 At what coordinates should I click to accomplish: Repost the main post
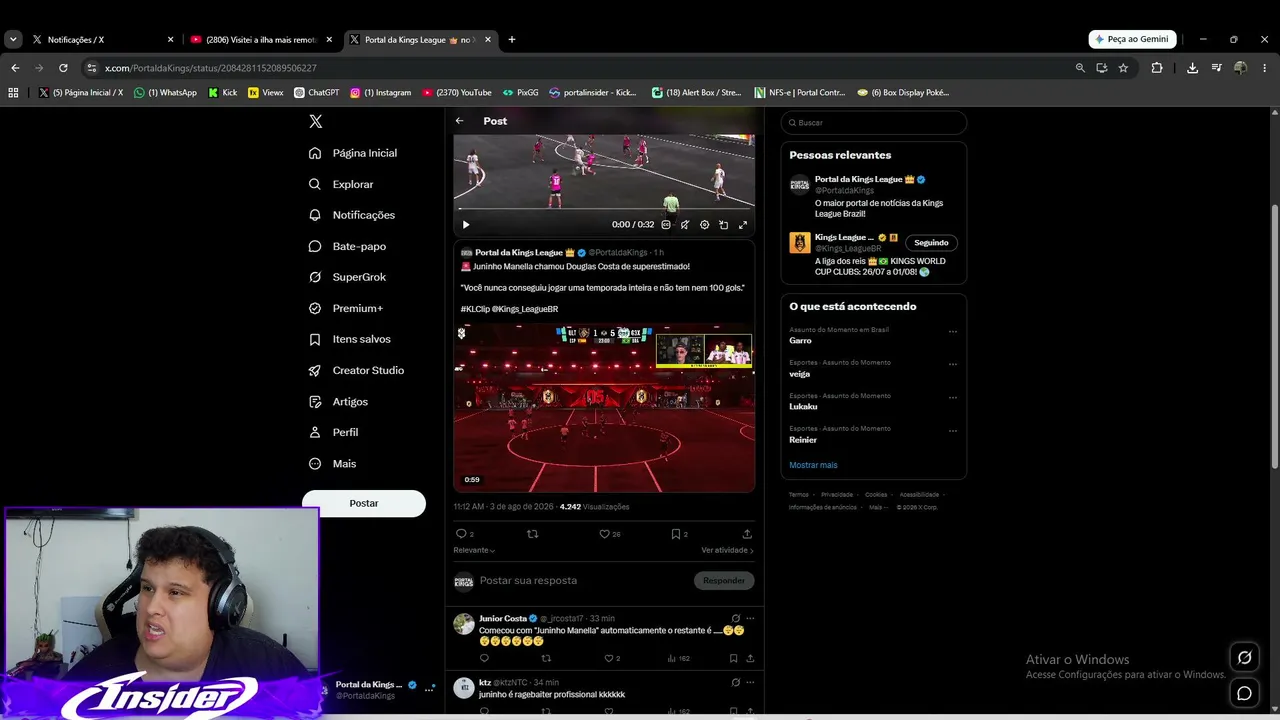coord(533,534)
